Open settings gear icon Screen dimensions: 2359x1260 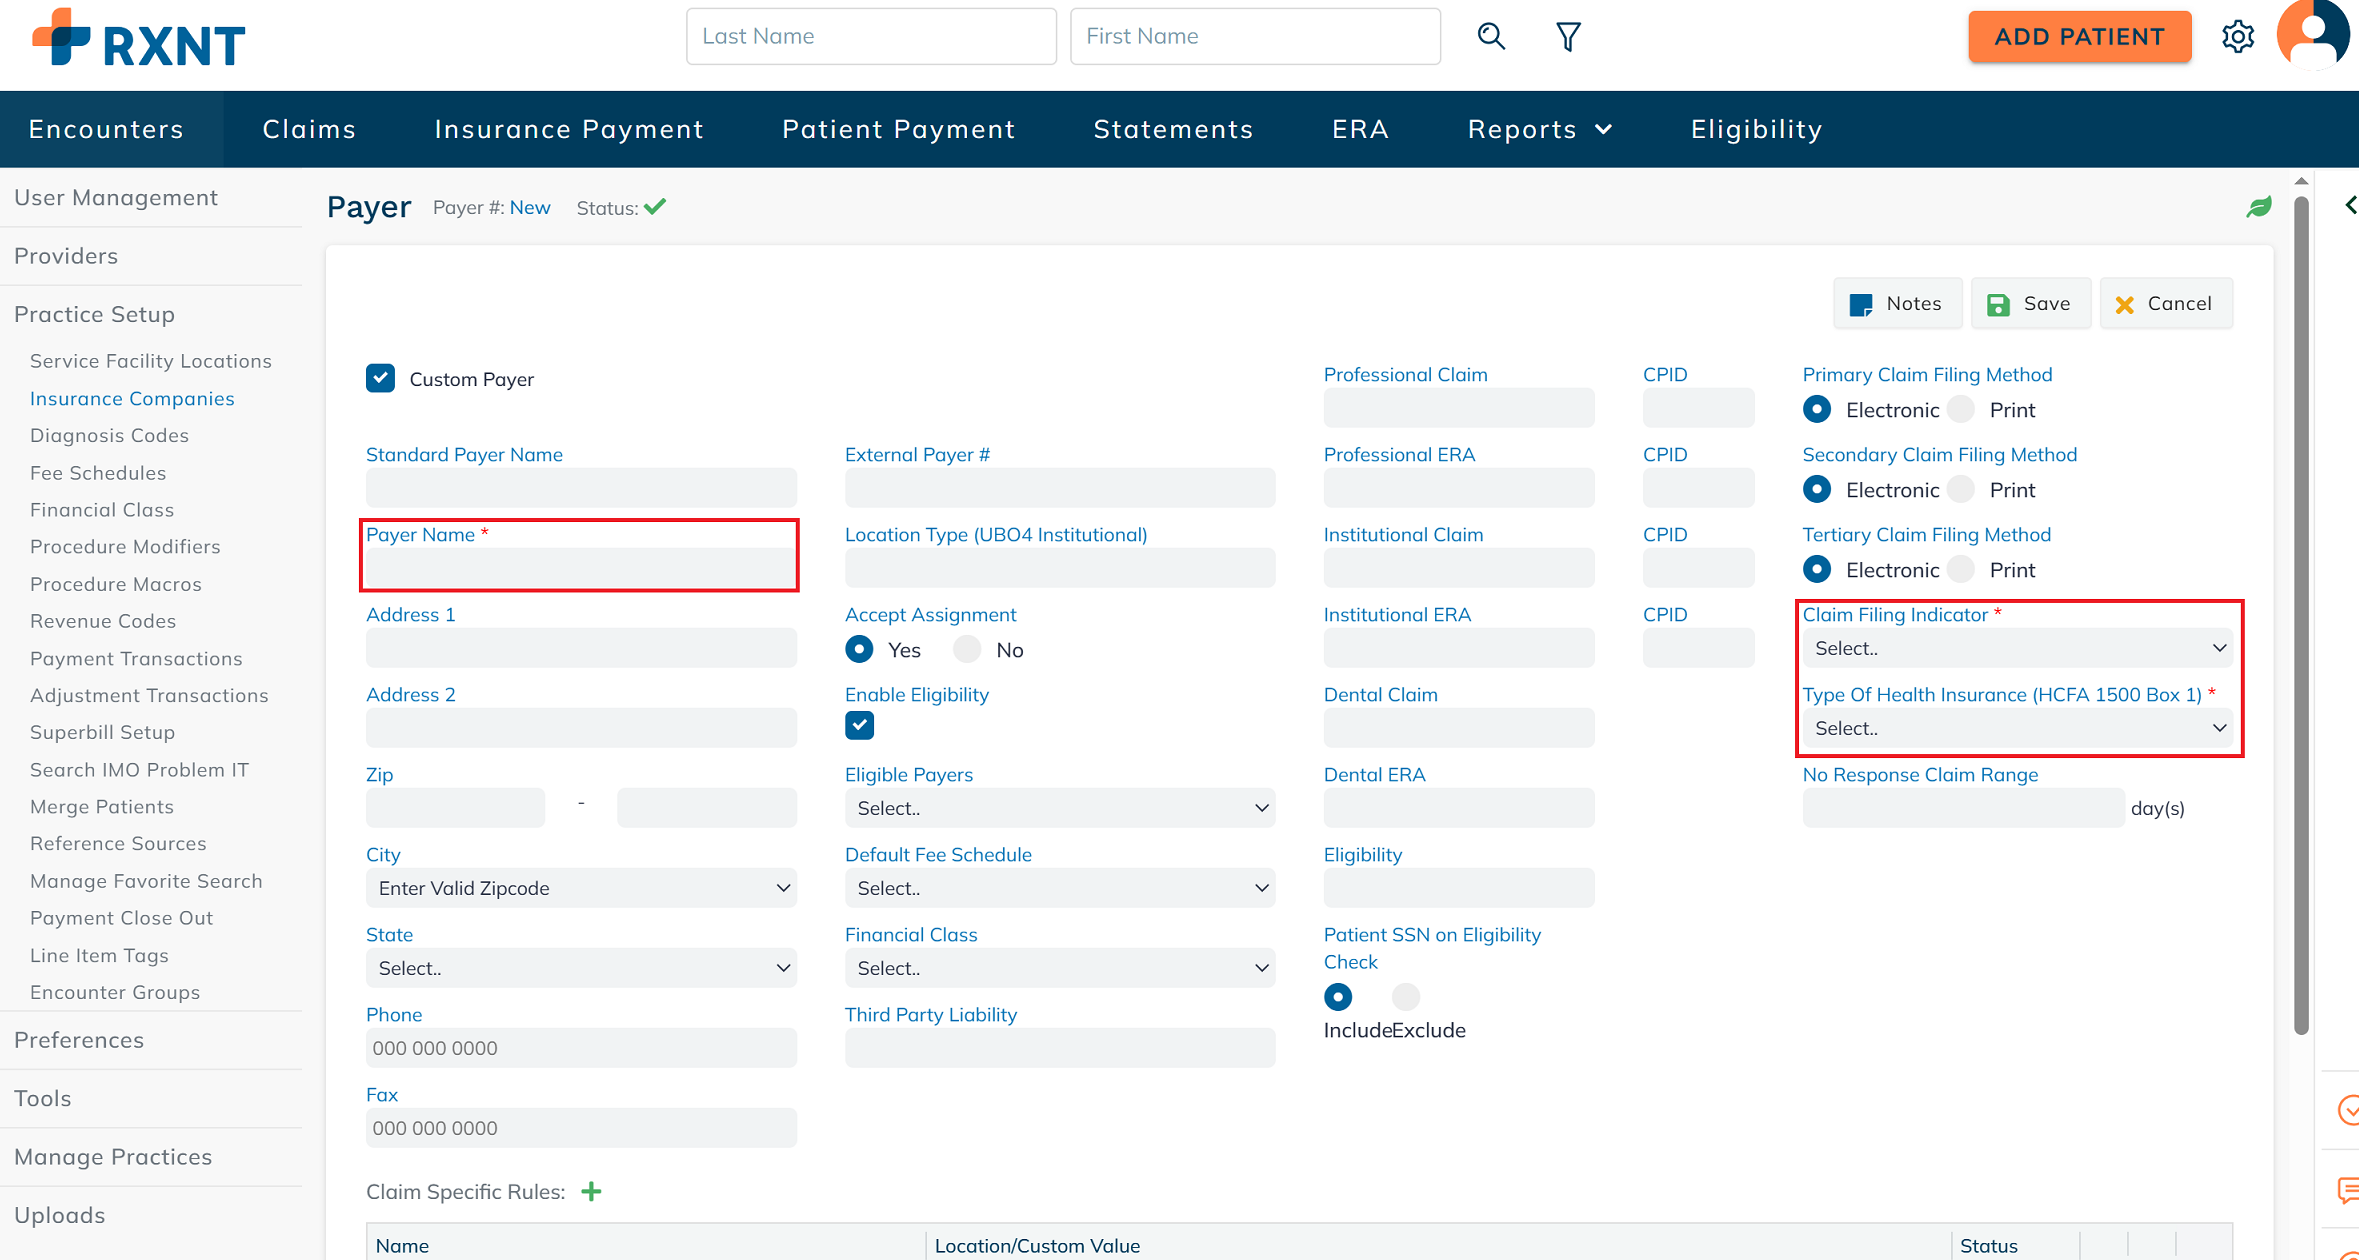[x=2238, y=37]
